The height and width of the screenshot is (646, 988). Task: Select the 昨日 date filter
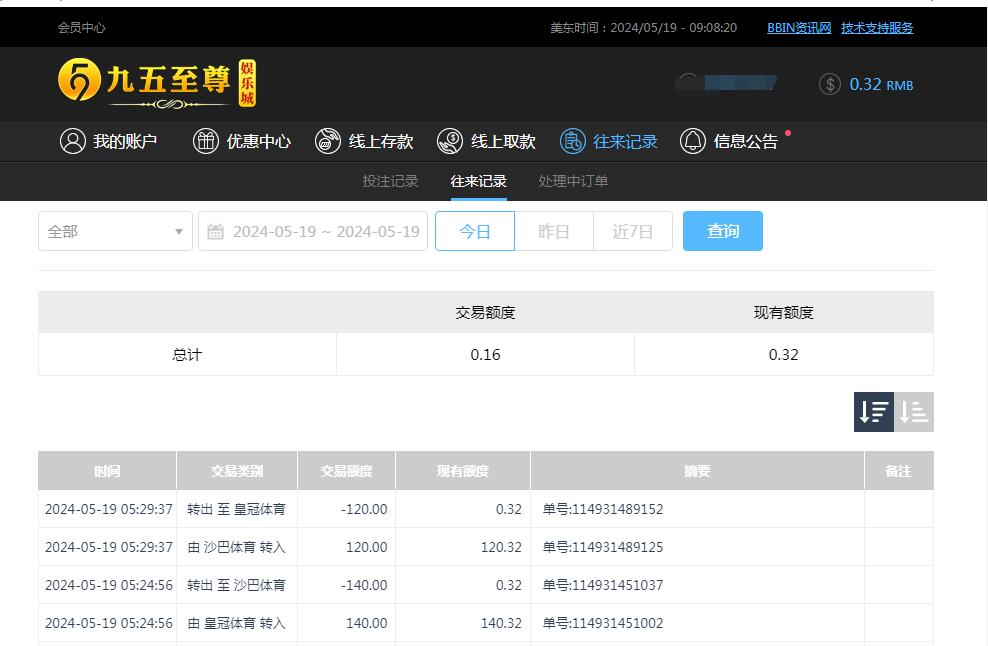(554, 231)
